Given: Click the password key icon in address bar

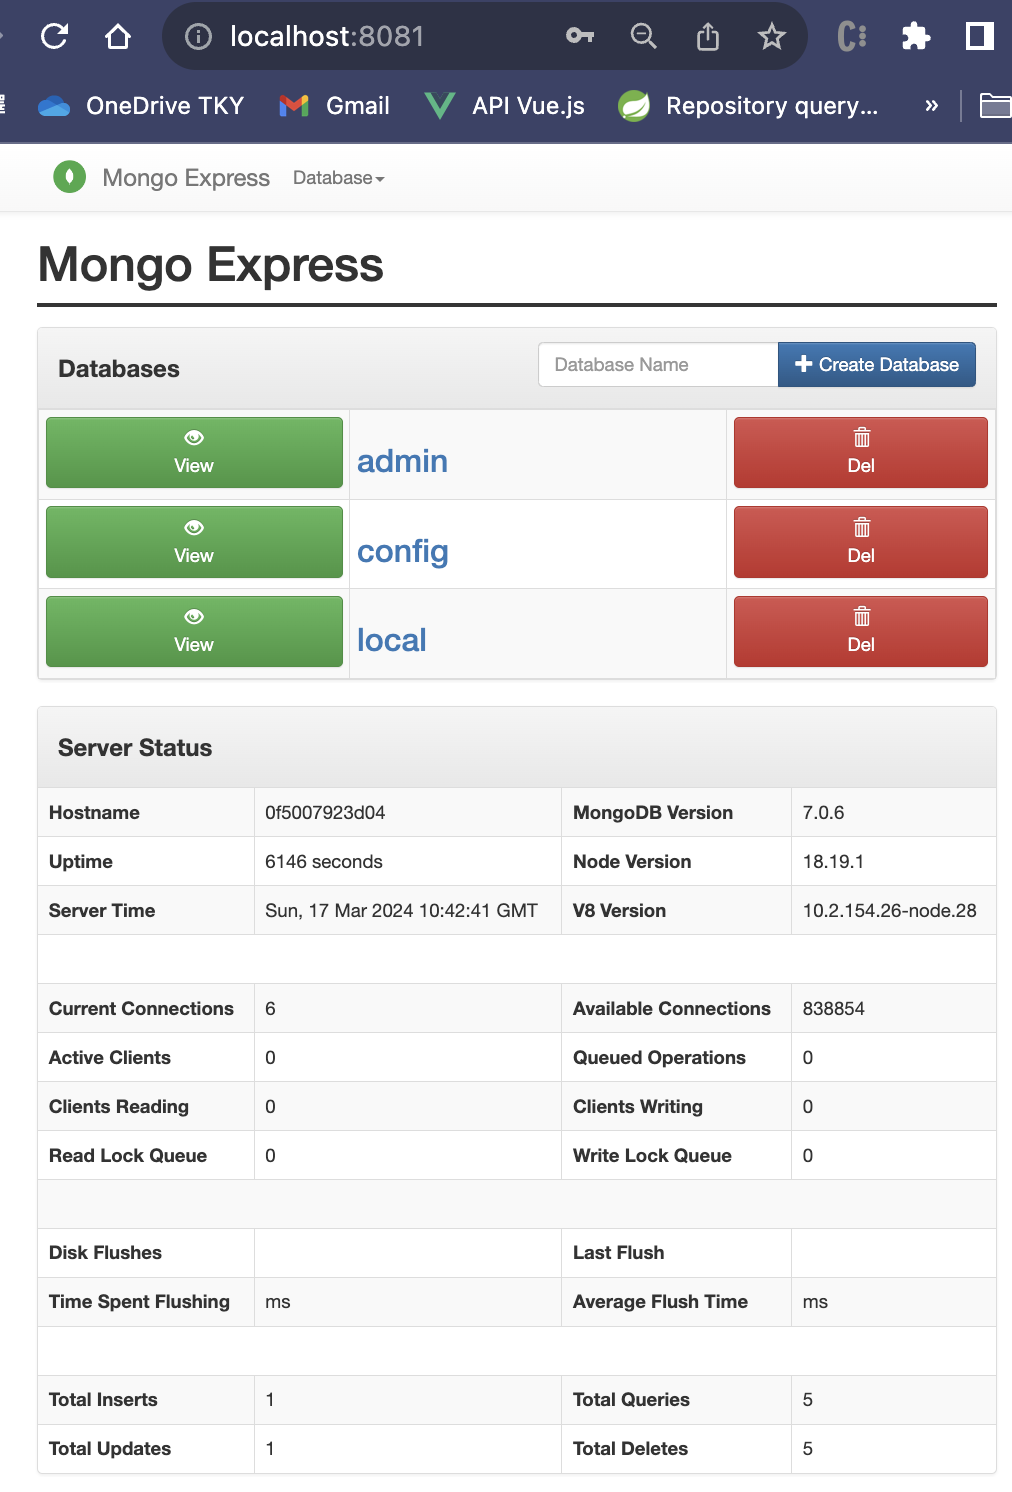Looking at the screenshot, I should [579, 37].
